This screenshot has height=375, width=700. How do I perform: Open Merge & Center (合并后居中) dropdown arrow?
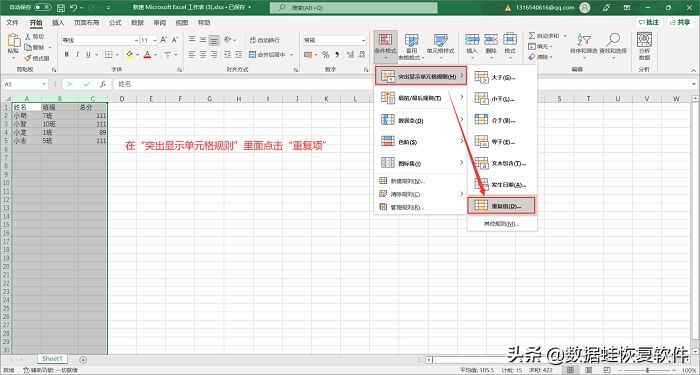pos(291,55)
